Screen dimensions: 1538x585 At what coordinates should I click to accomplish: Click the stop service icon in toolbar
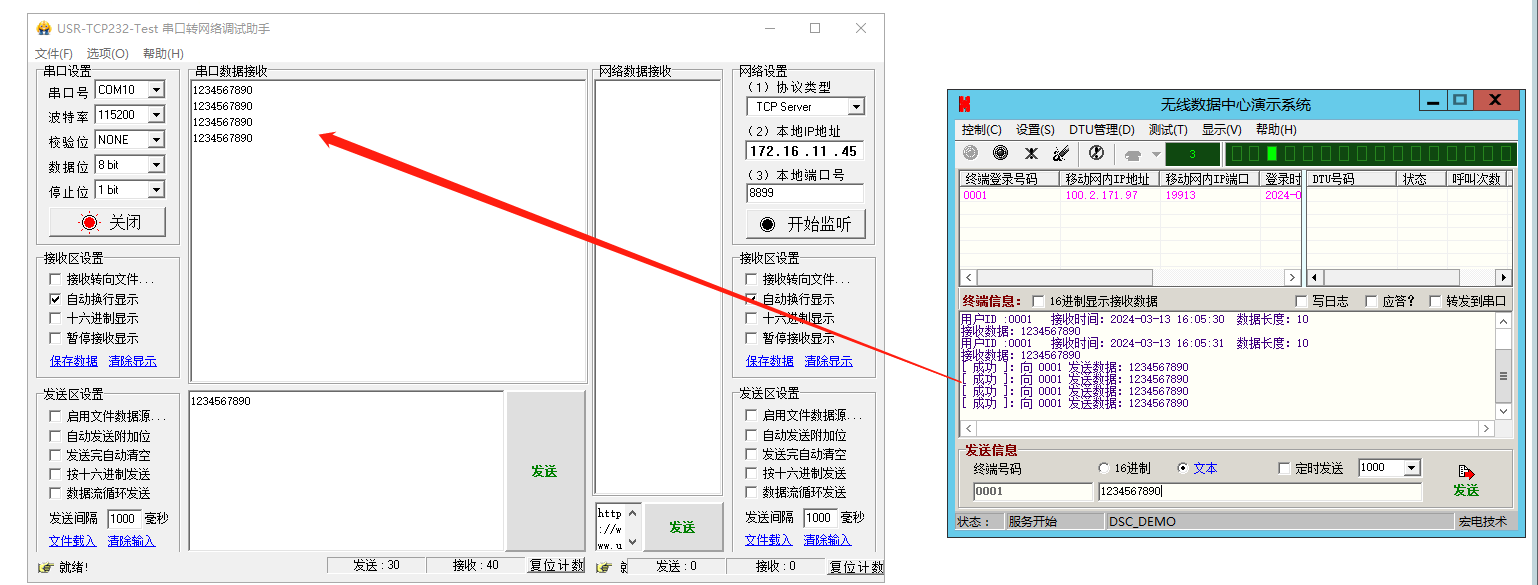click(x=1000, y=153)
